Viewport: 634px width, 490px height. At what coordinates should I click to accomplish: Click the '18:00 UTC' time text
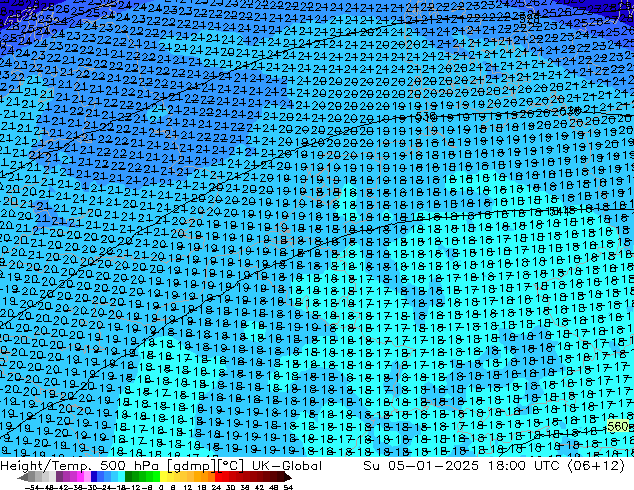(x=525, y=466)
